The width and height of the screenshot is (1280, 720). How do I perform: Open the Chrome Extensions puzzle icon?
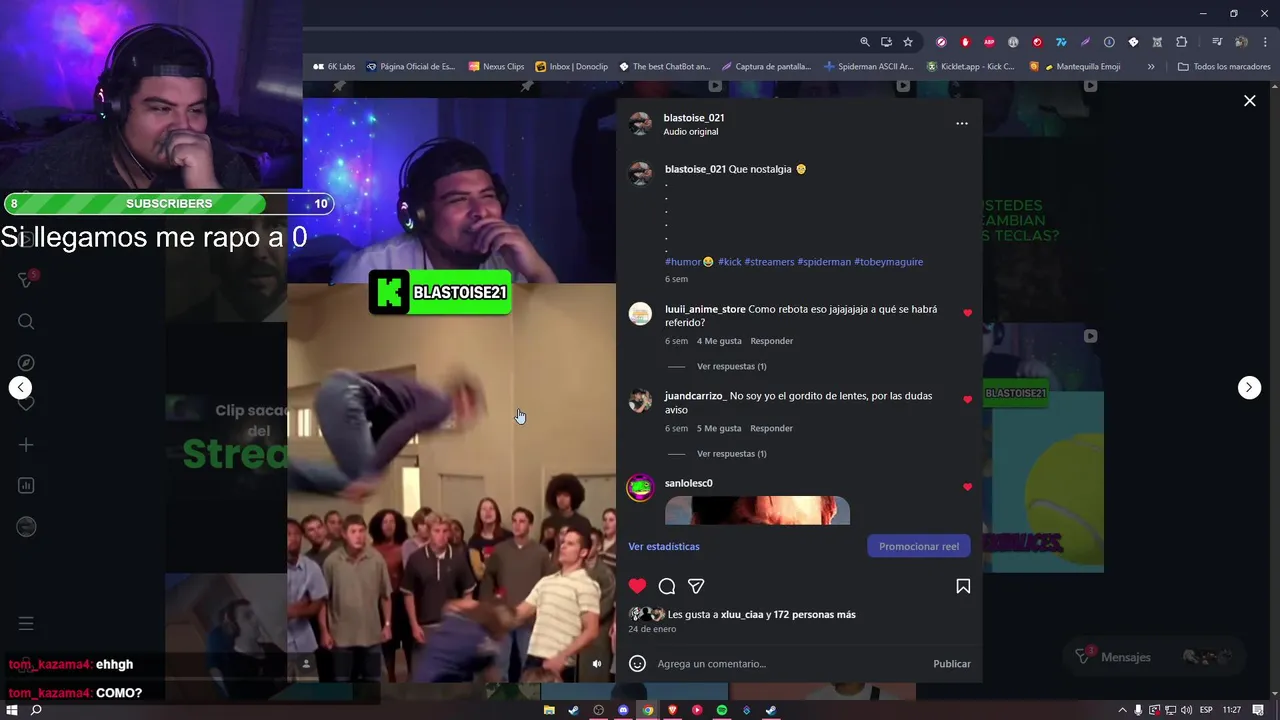(1181, 42)
